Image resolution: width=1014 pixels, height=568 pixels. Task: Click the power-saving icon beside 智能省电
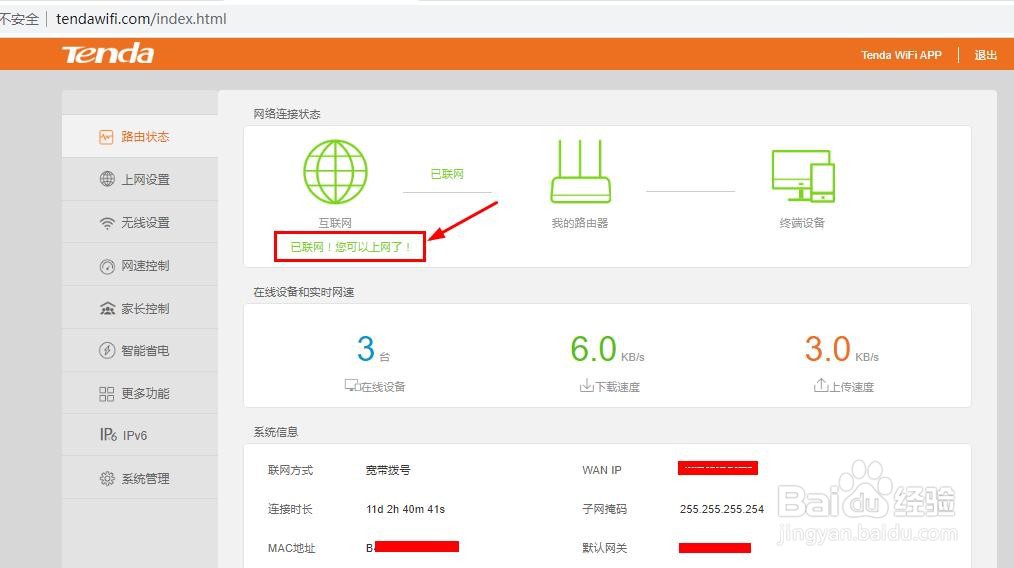pyautogui.click(x=107, y=351)
